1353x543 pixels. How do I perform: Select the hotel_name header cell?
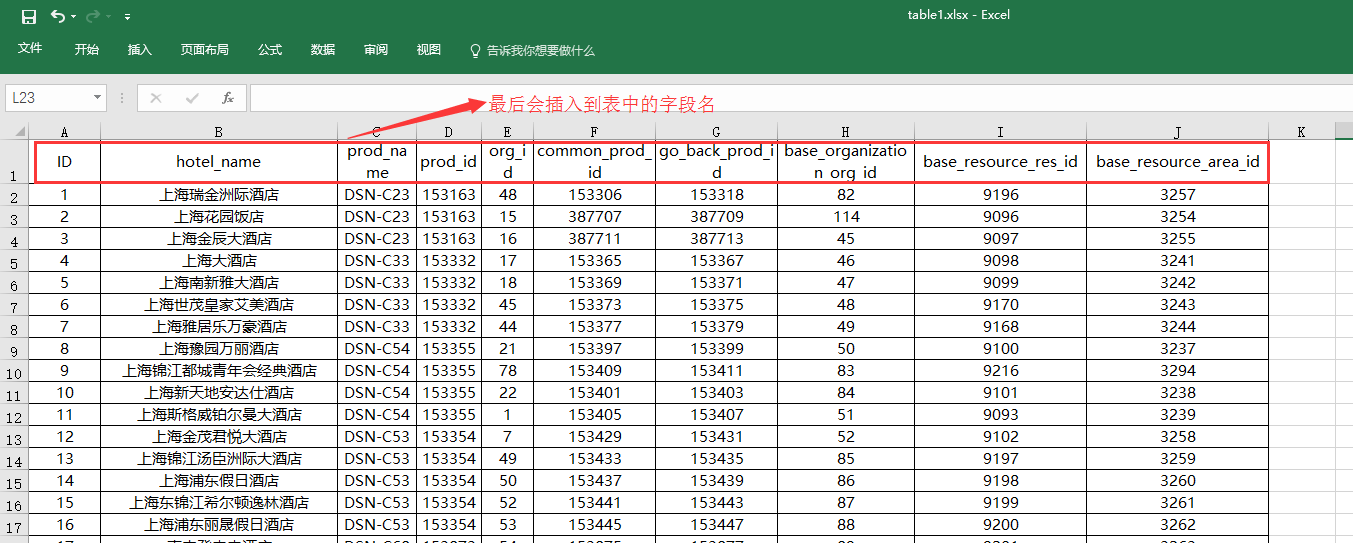218,162
